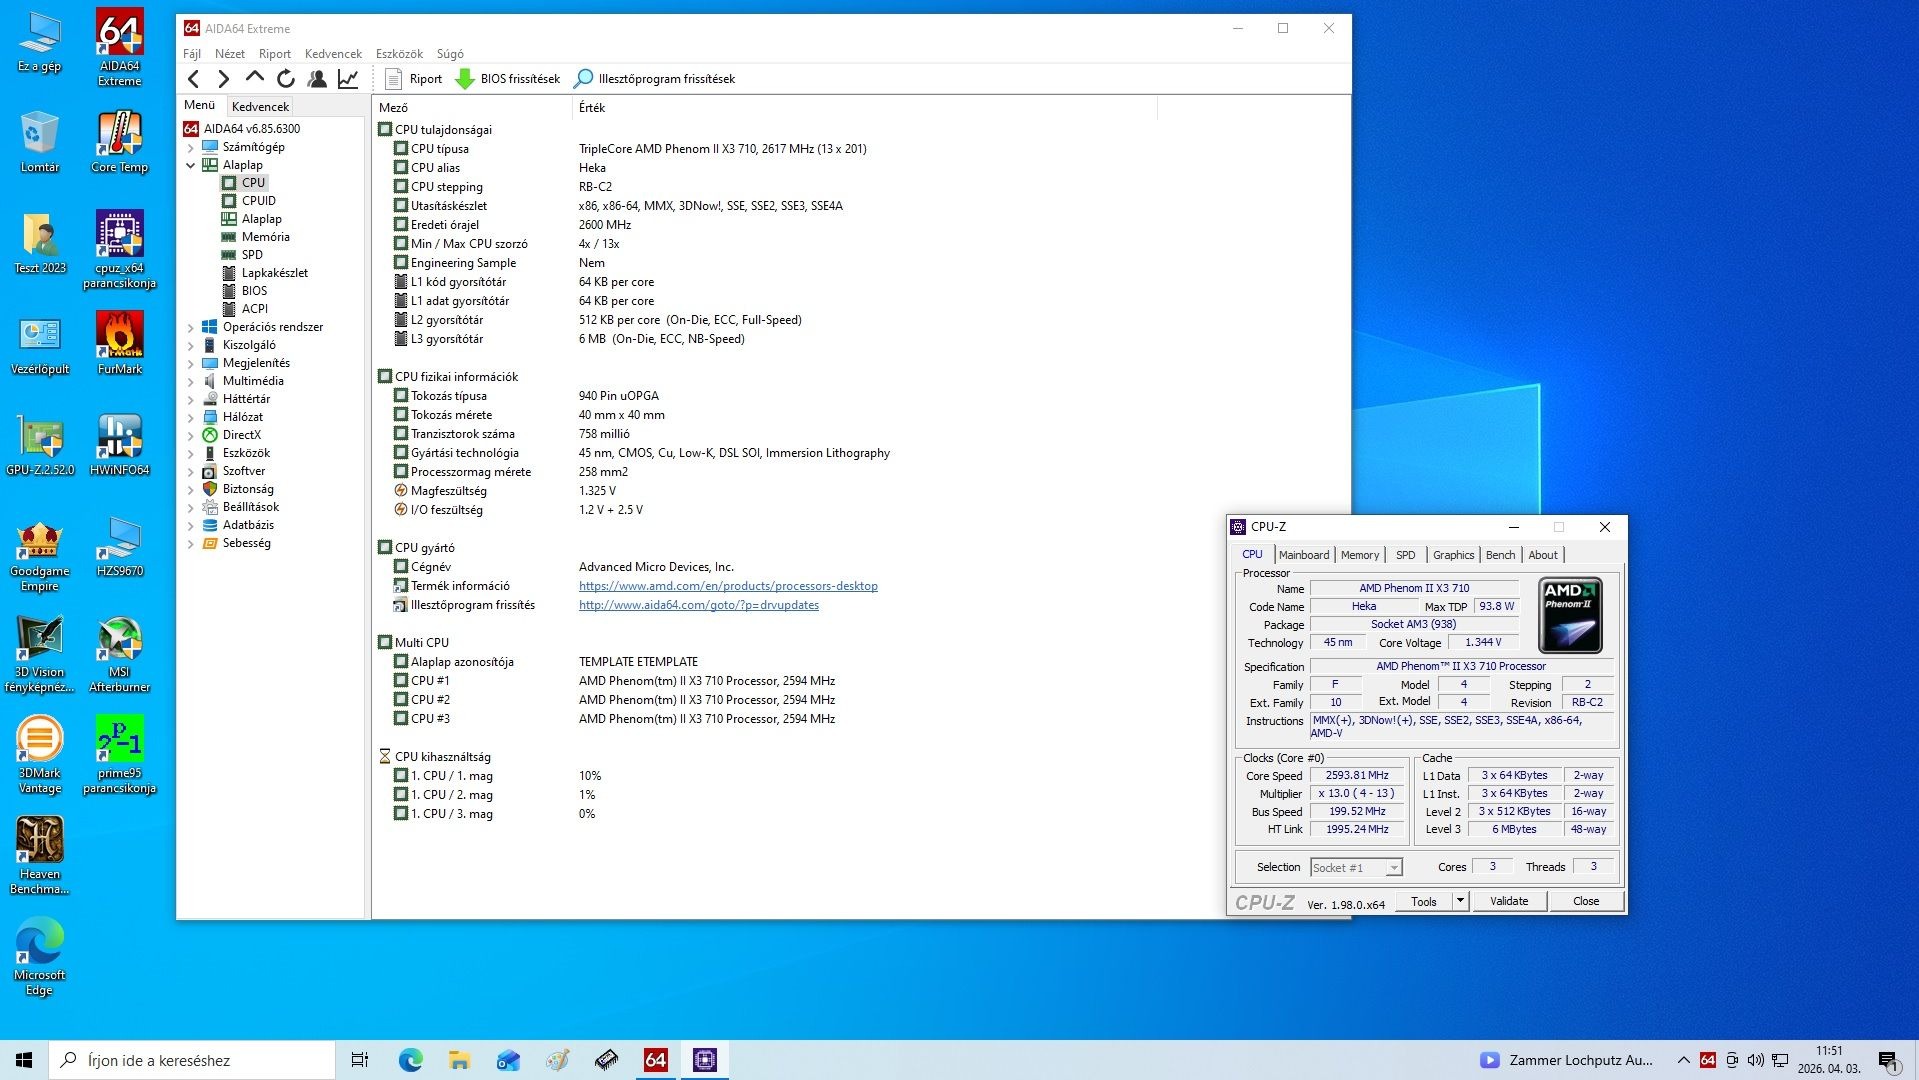Expand the Számítógép tree node
This screenshot has height=1080, width=1919.
pyautogui.click(x=191, y=147)
